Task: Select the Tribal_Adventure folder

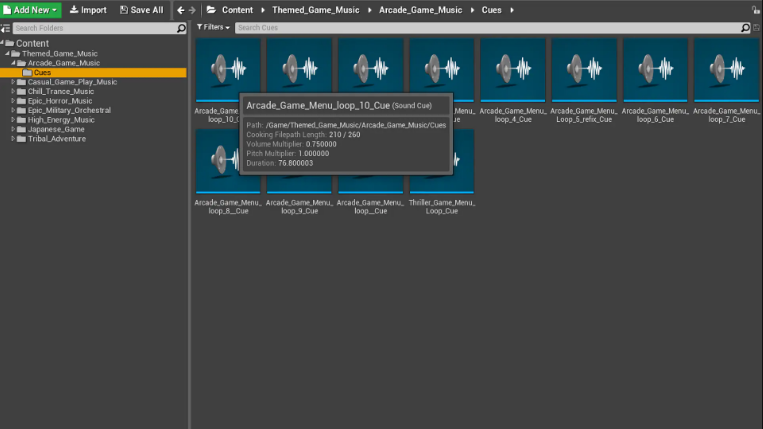Action: (x=56, y=139)
